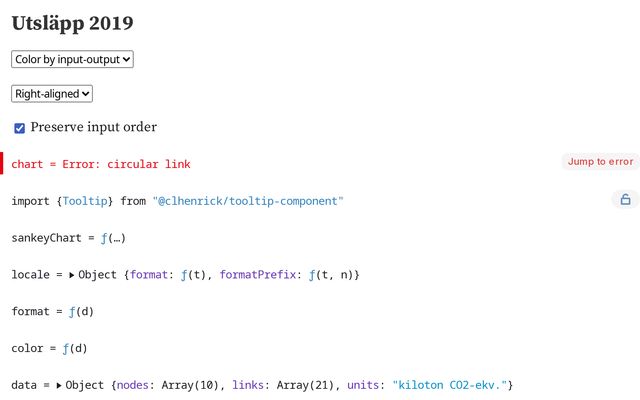
Task: Open the @clhenrick/tooltip-component import link
Action: coord(248,201)
